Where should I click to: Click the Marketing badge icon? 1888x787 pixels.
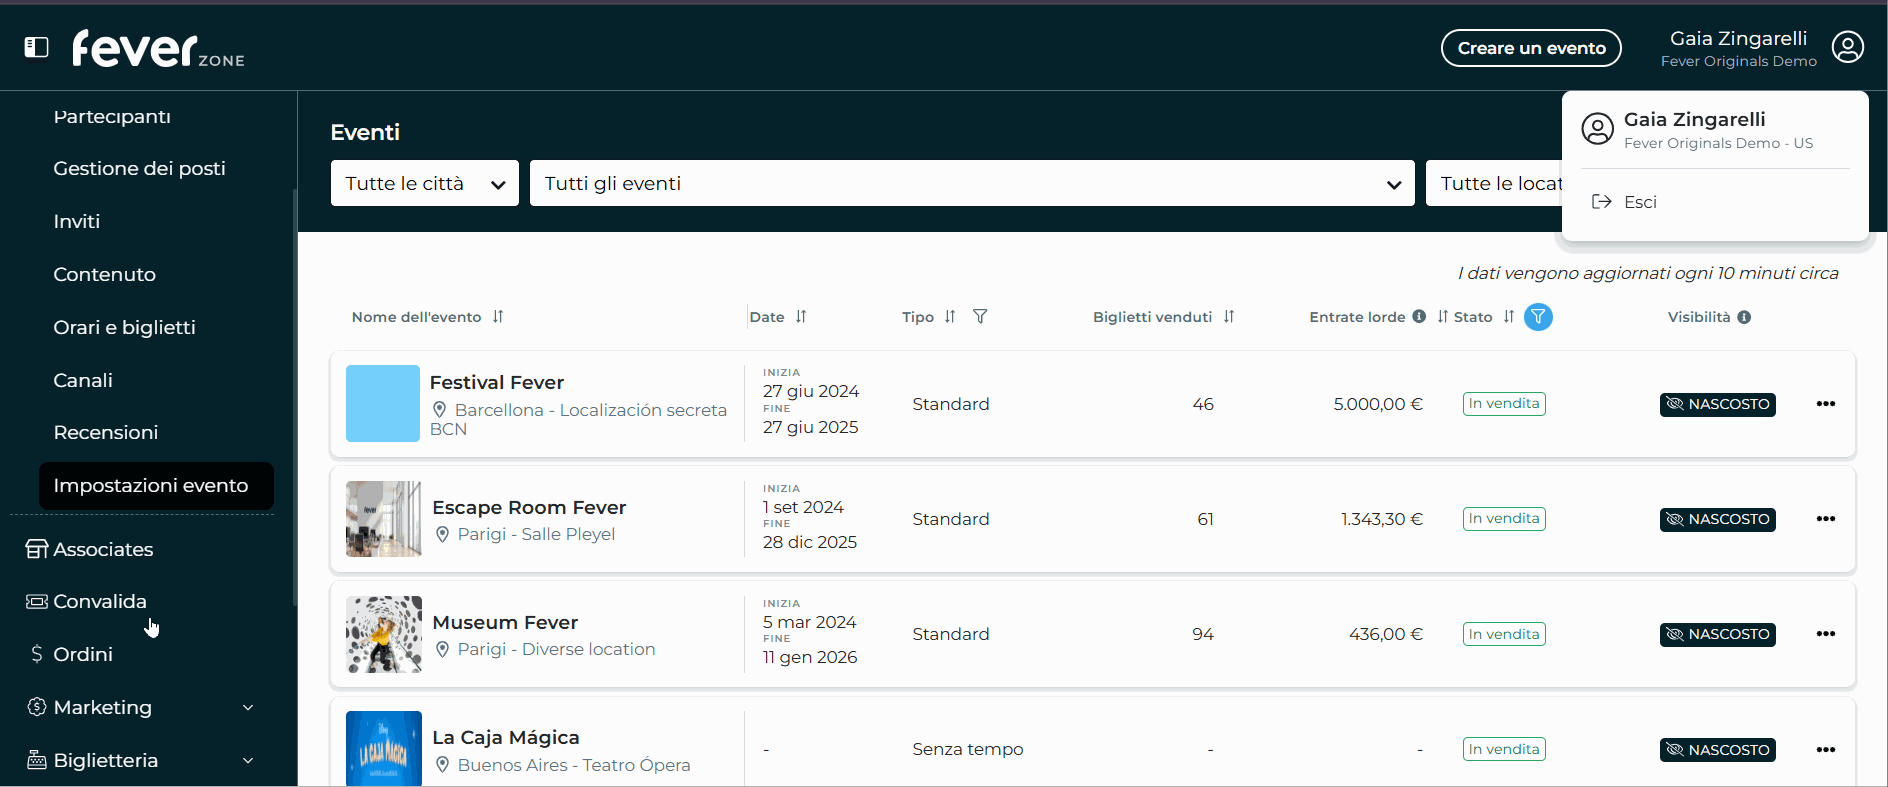pos(37,707)
